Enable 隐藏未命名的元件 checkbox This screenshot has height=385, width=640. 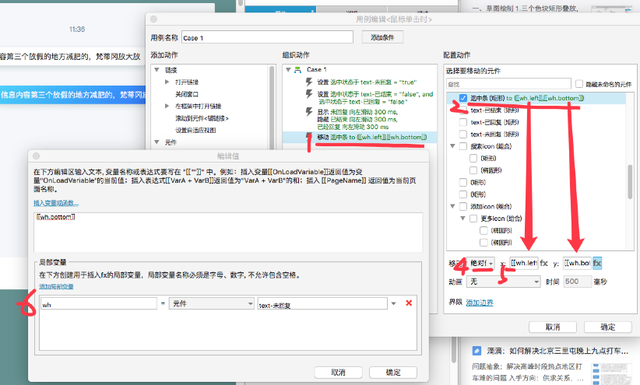click(x=579, y=84)
